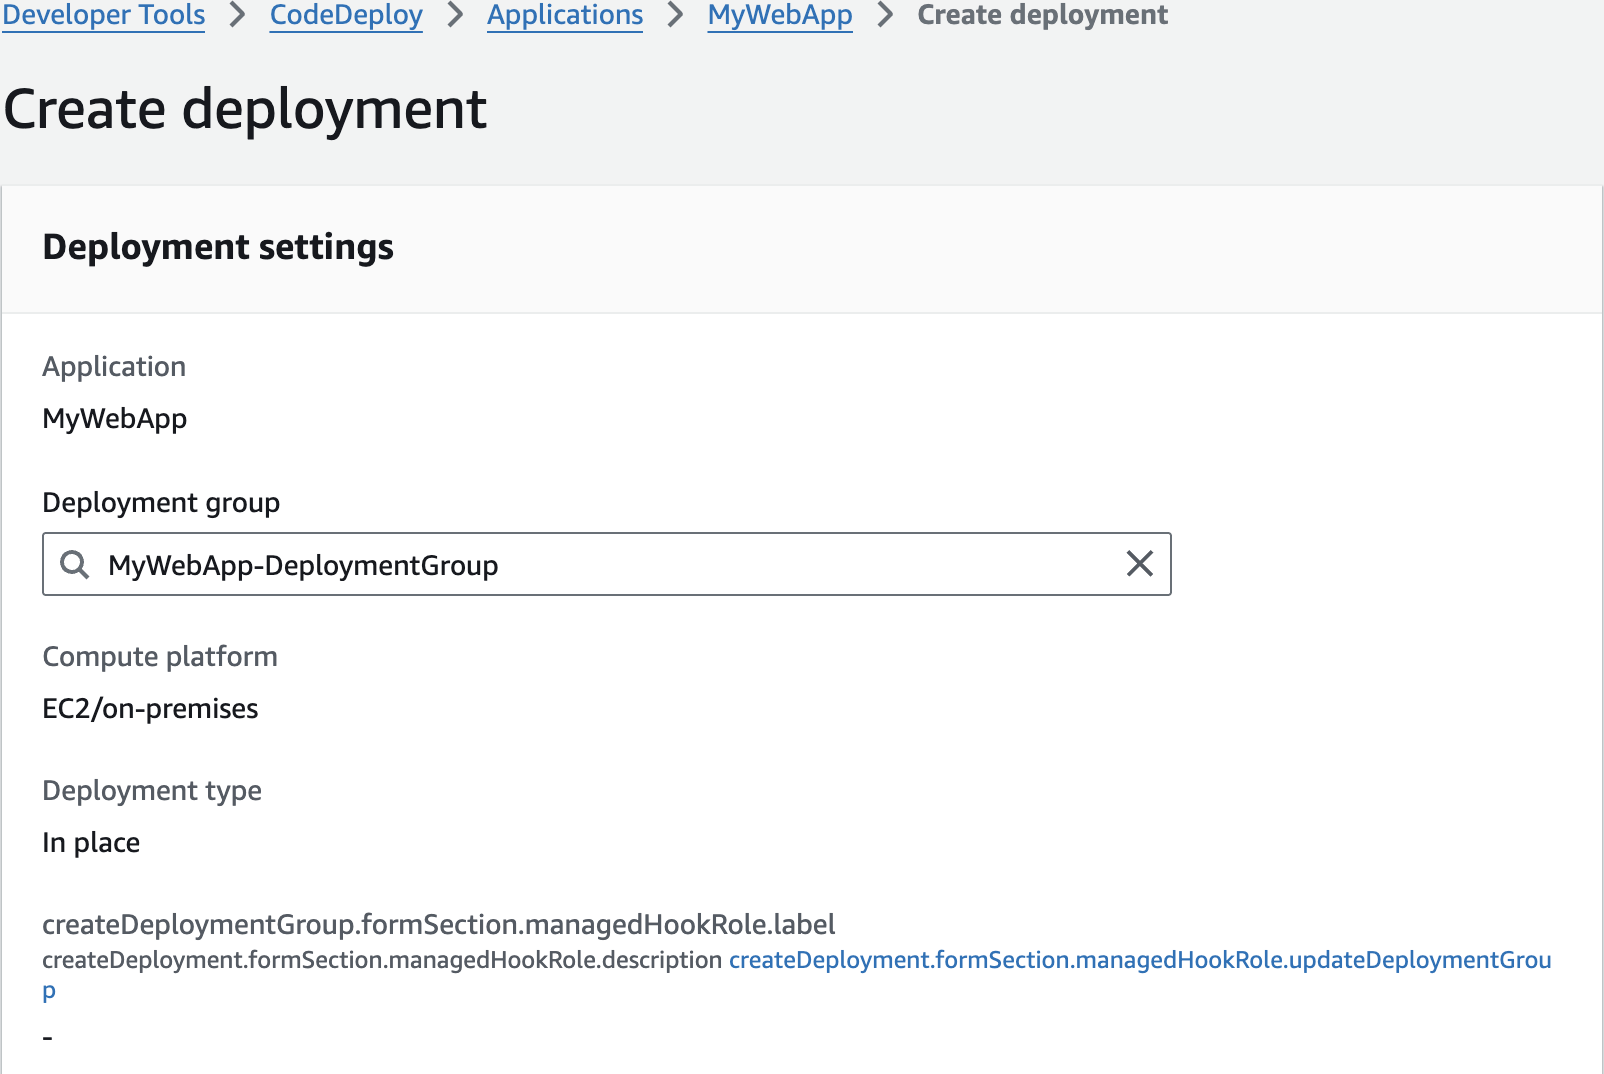The height and width of the screenshot is (1074, 1604).
Task: Click the 'Application' field label
Action: 114,367
